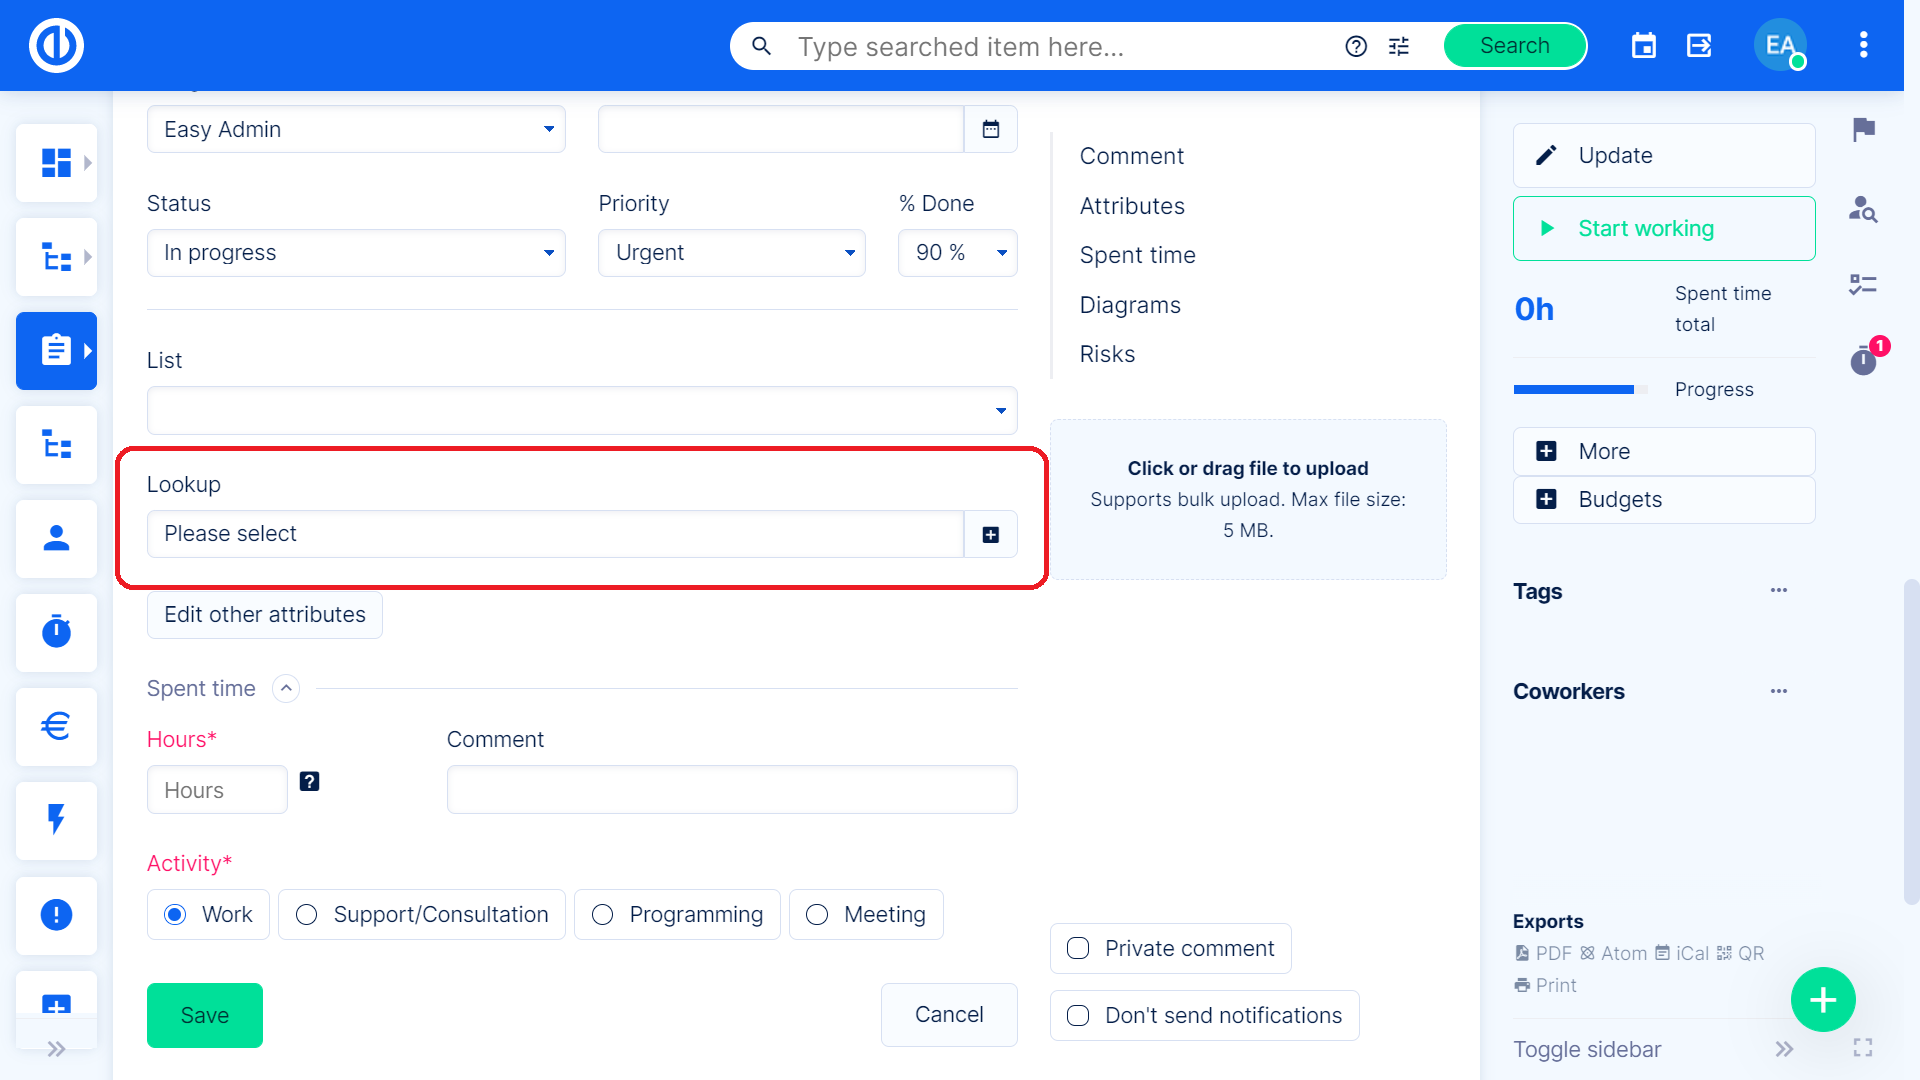Click the green Save button
The image size is (1920, 1080).
[x=205, y=1016]
